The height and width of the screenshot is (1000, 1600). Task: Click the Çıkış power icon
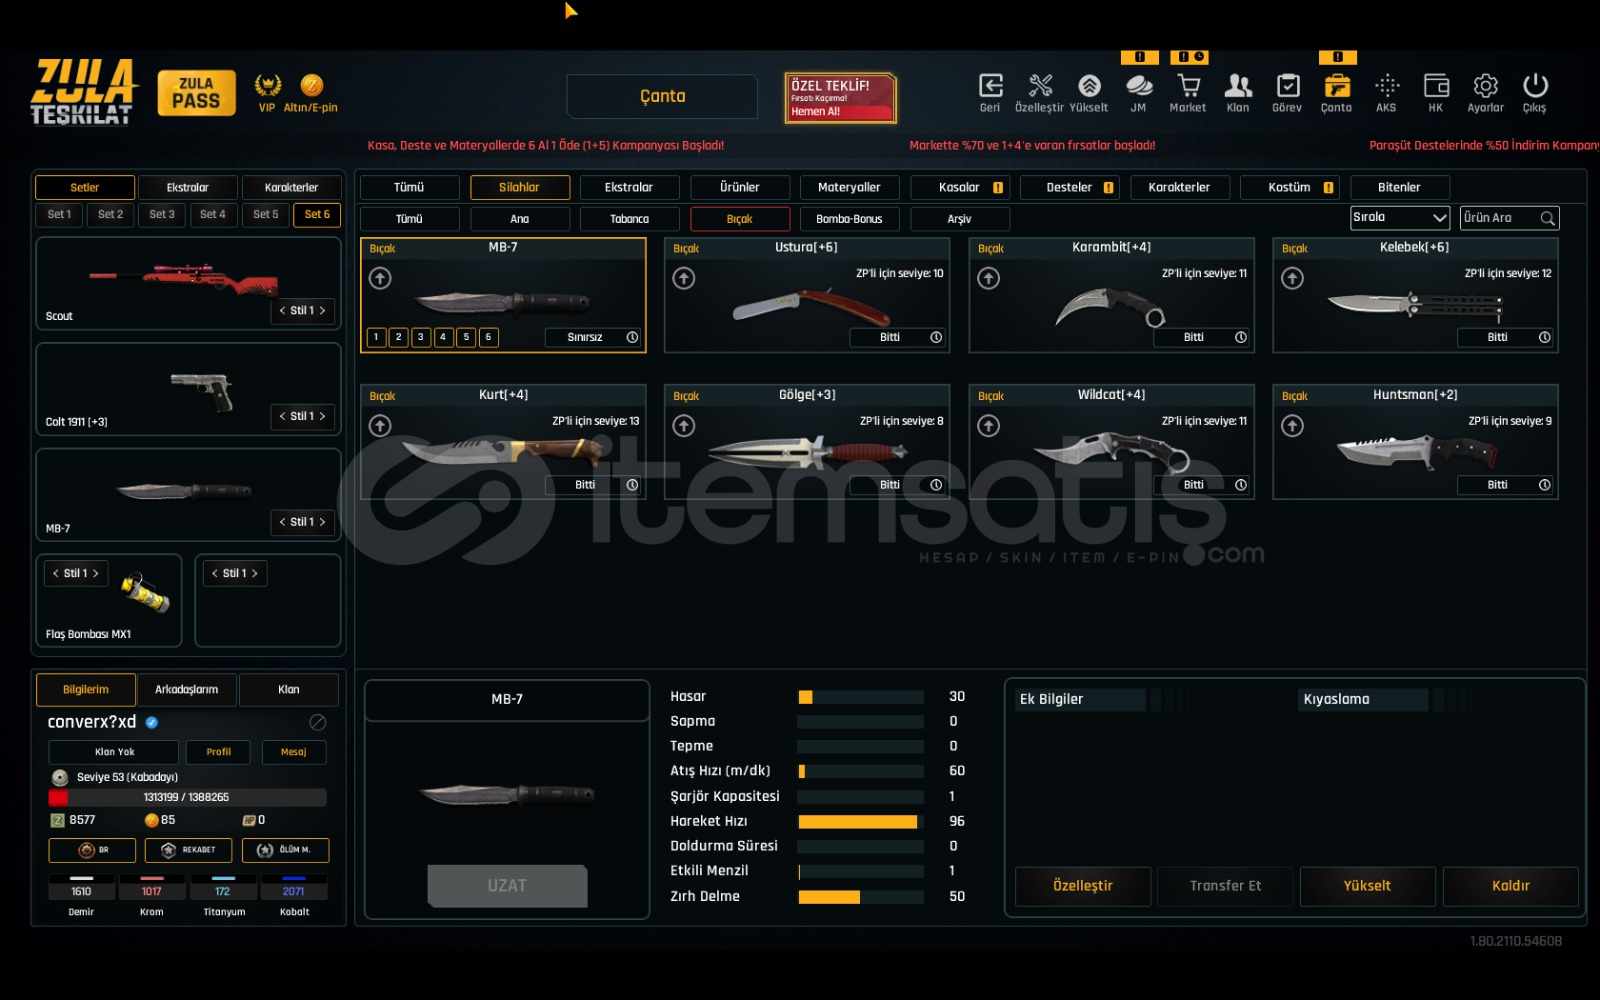coord(1535,87)
